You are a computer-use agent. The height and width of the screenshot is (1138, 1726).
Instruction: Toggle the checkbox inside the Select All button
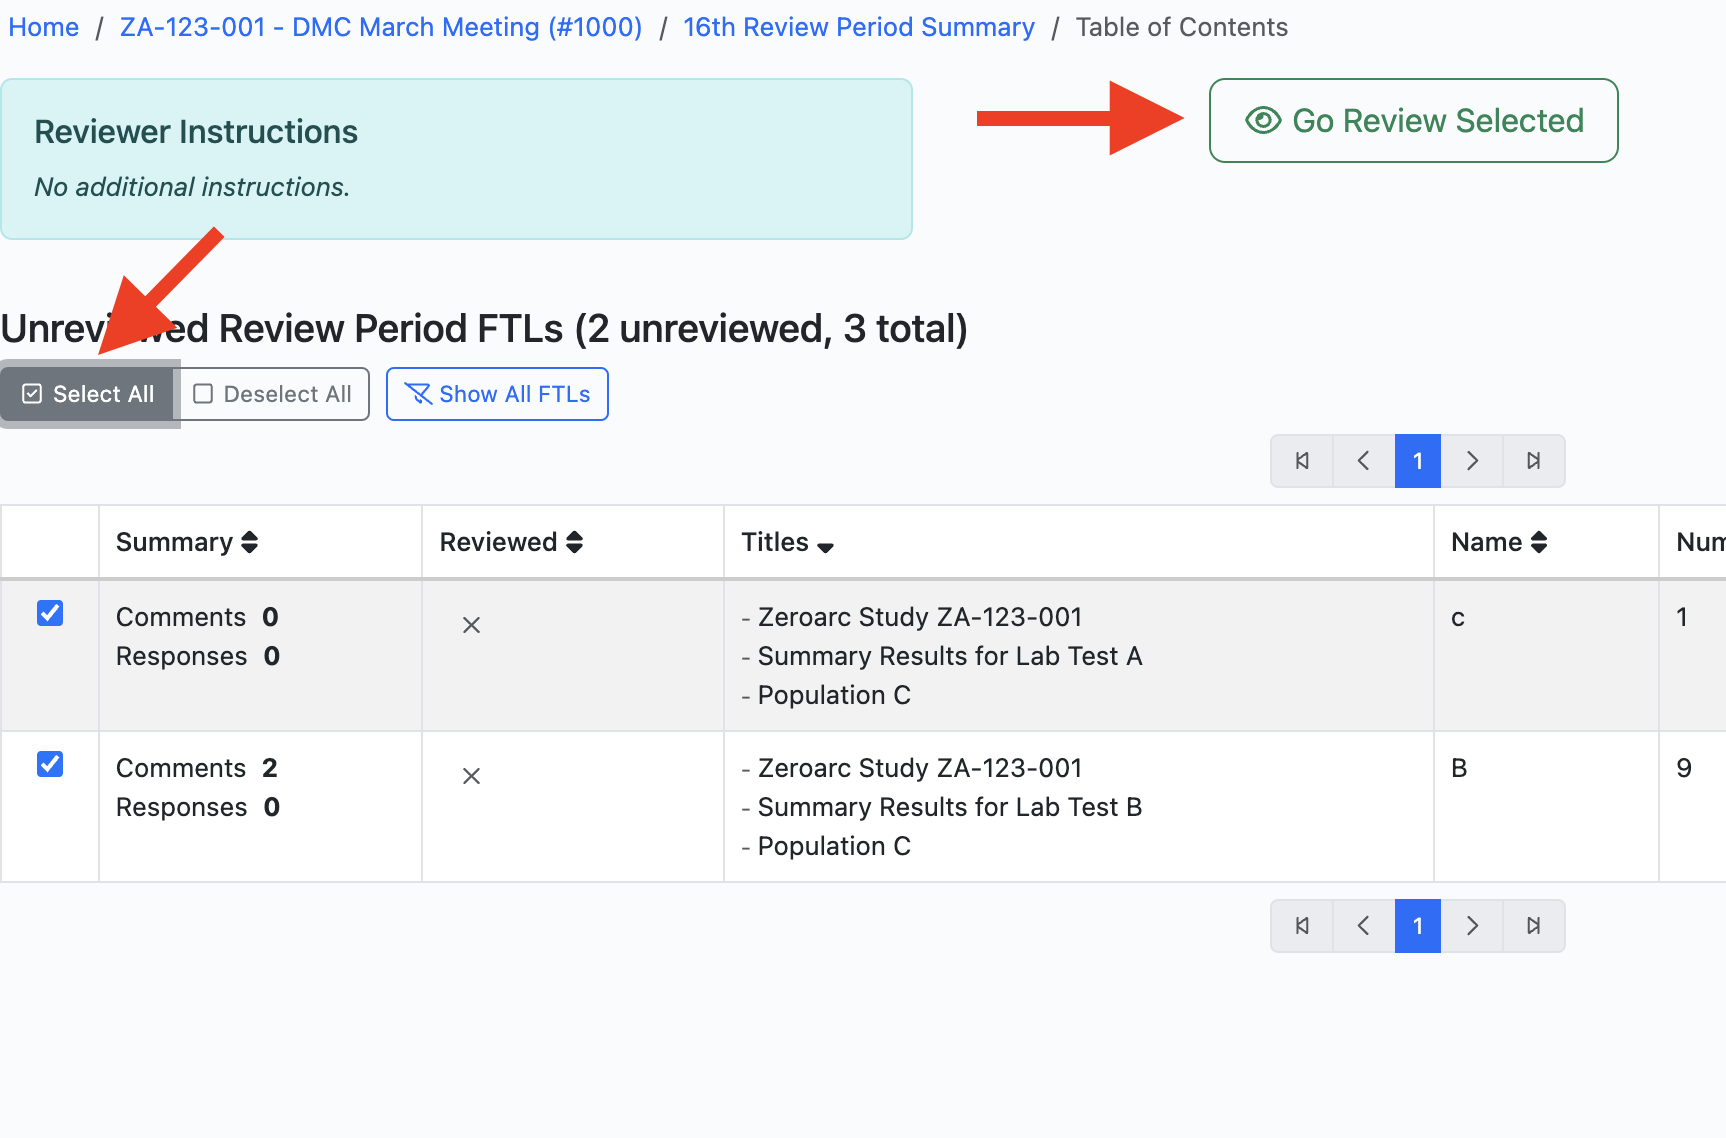pos(31,393)
